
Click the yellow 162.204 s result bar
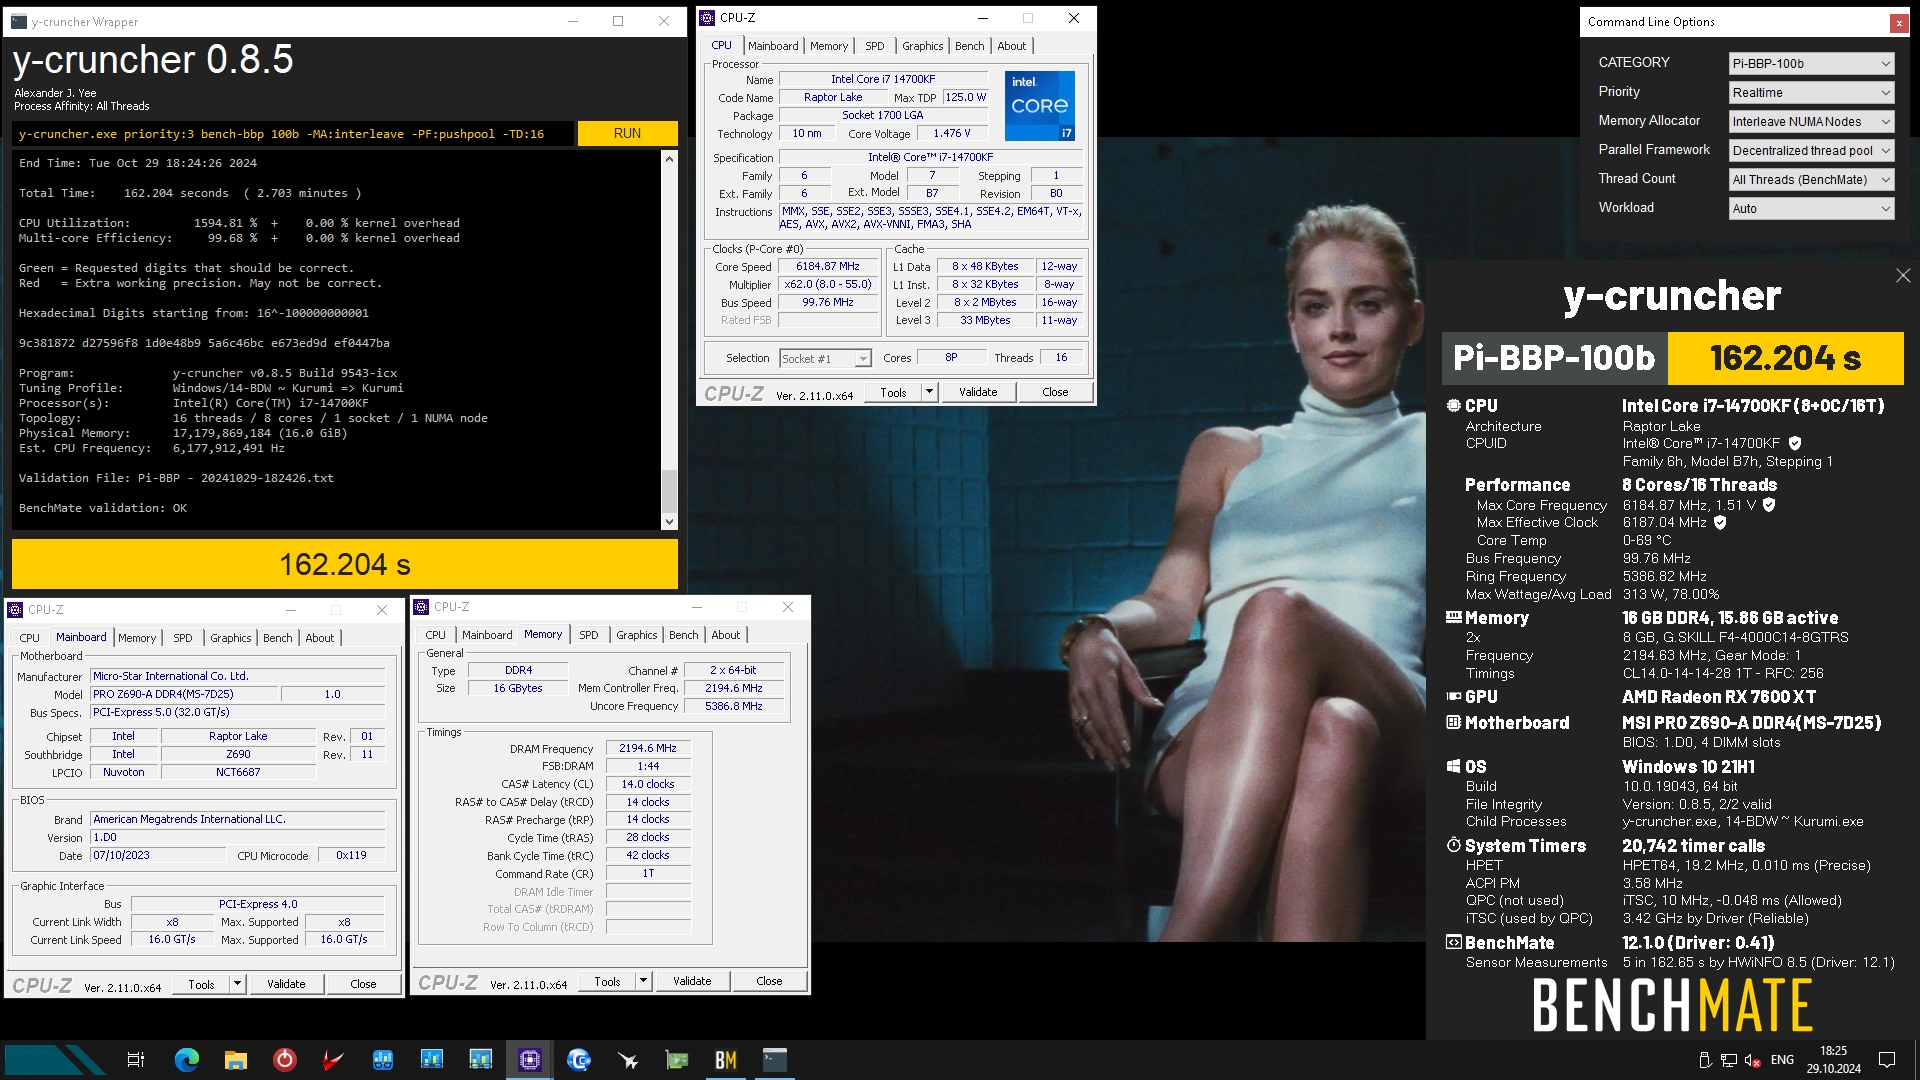click(345, 565)
